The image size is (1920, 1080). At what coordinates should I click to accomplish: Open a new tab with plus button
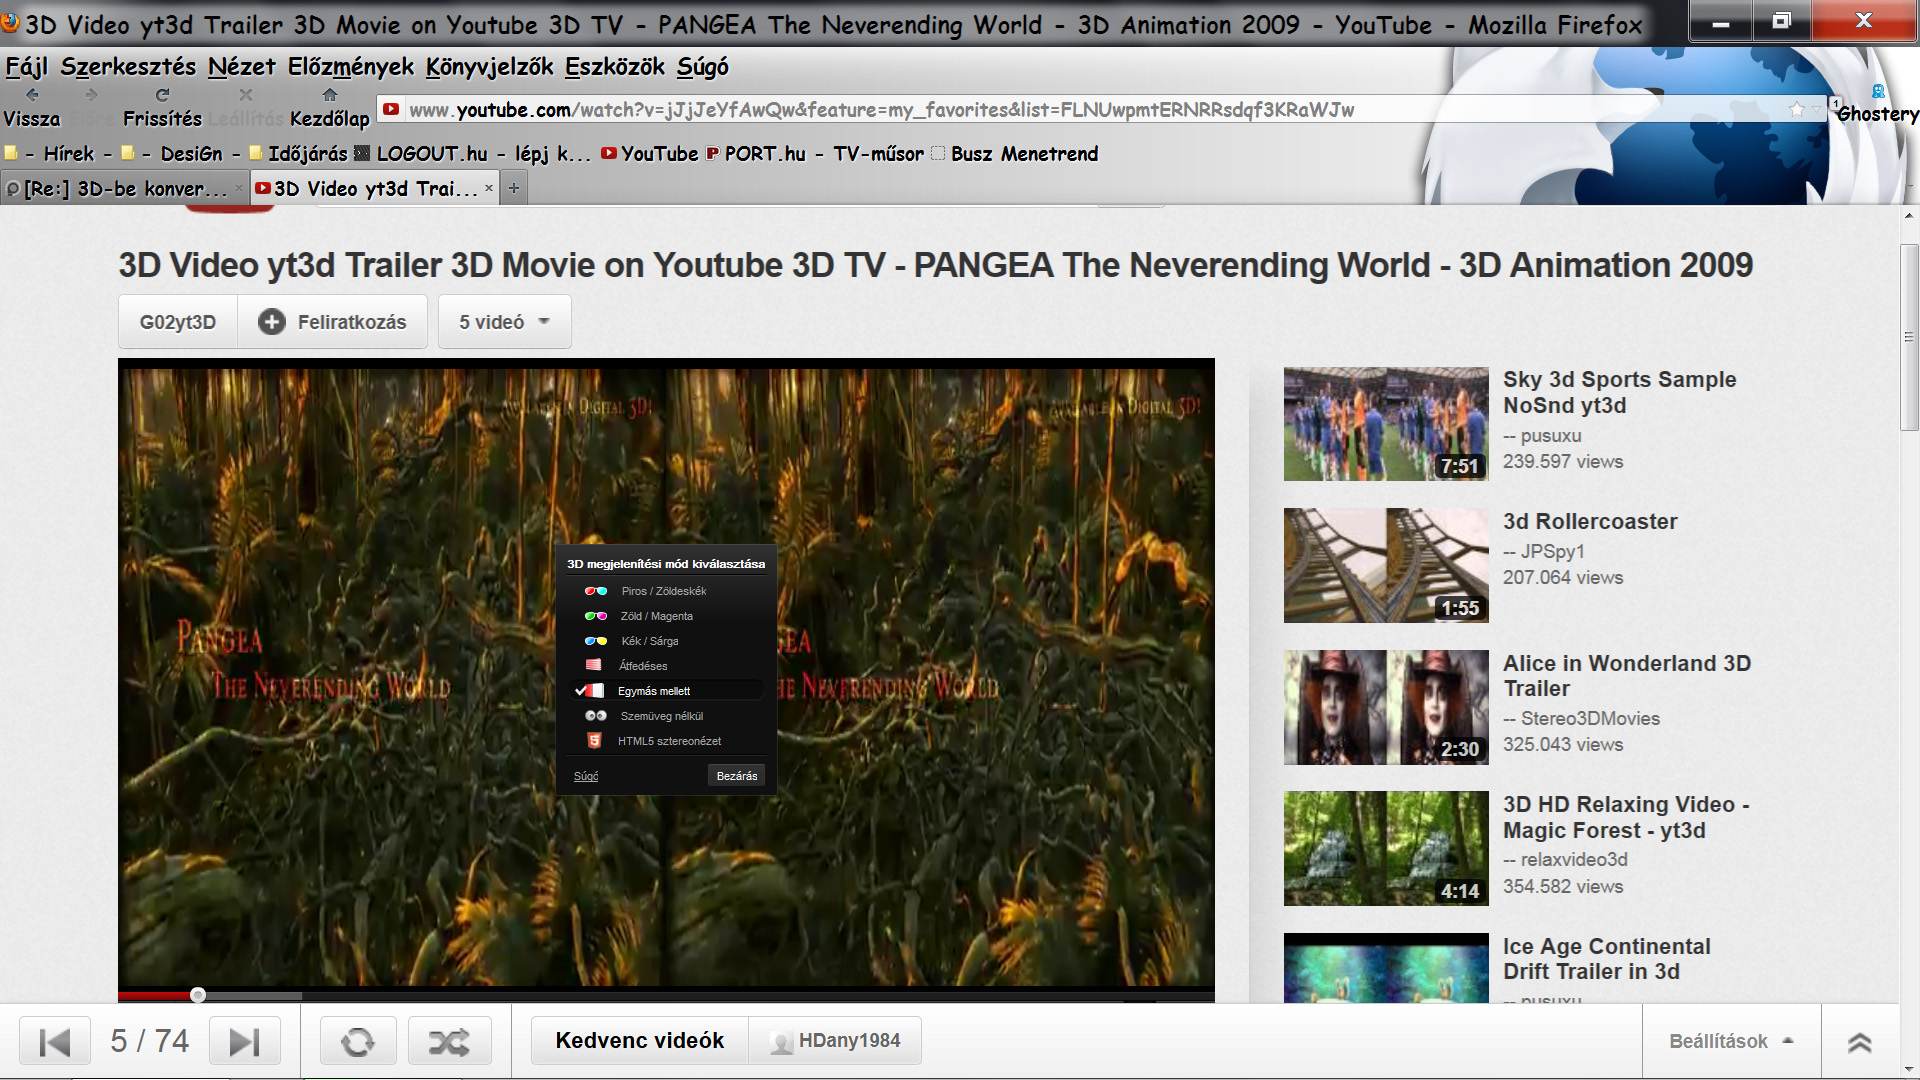click(x=514, y=188)
